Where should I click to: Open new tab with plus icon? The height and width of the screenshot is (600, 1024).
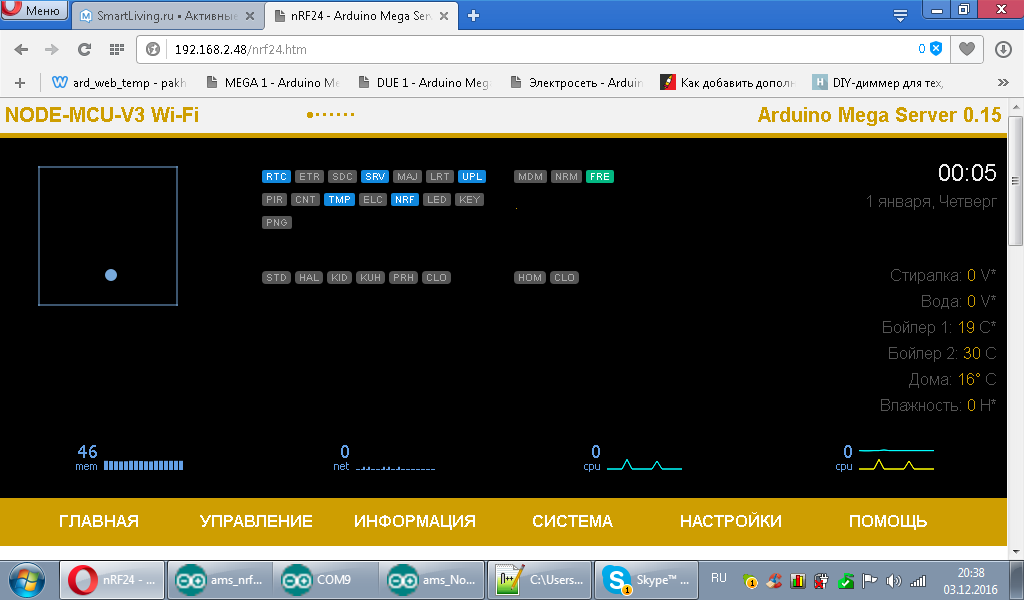(x=474, y=15)
